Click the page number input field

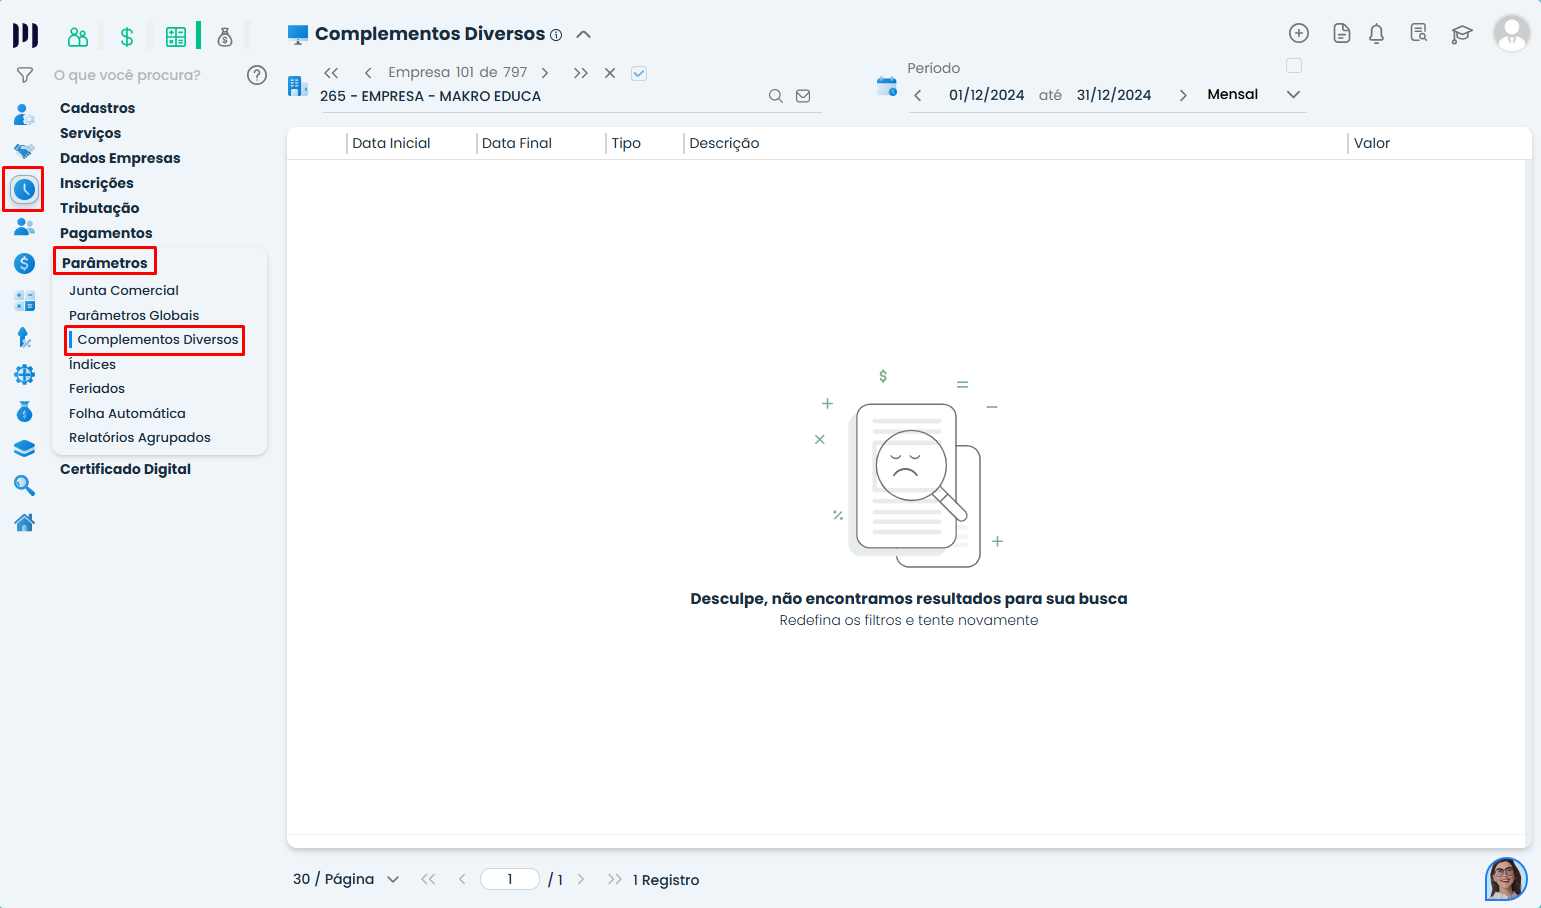point(509,878)
